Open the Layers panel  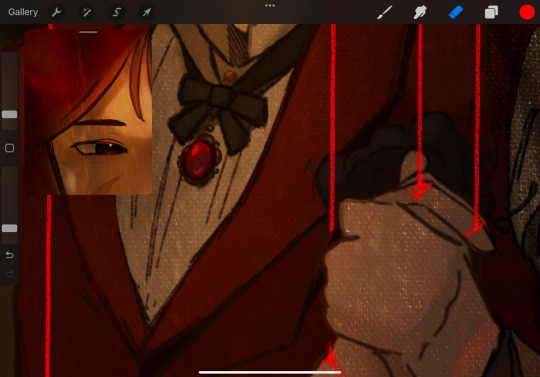[491, 12]
